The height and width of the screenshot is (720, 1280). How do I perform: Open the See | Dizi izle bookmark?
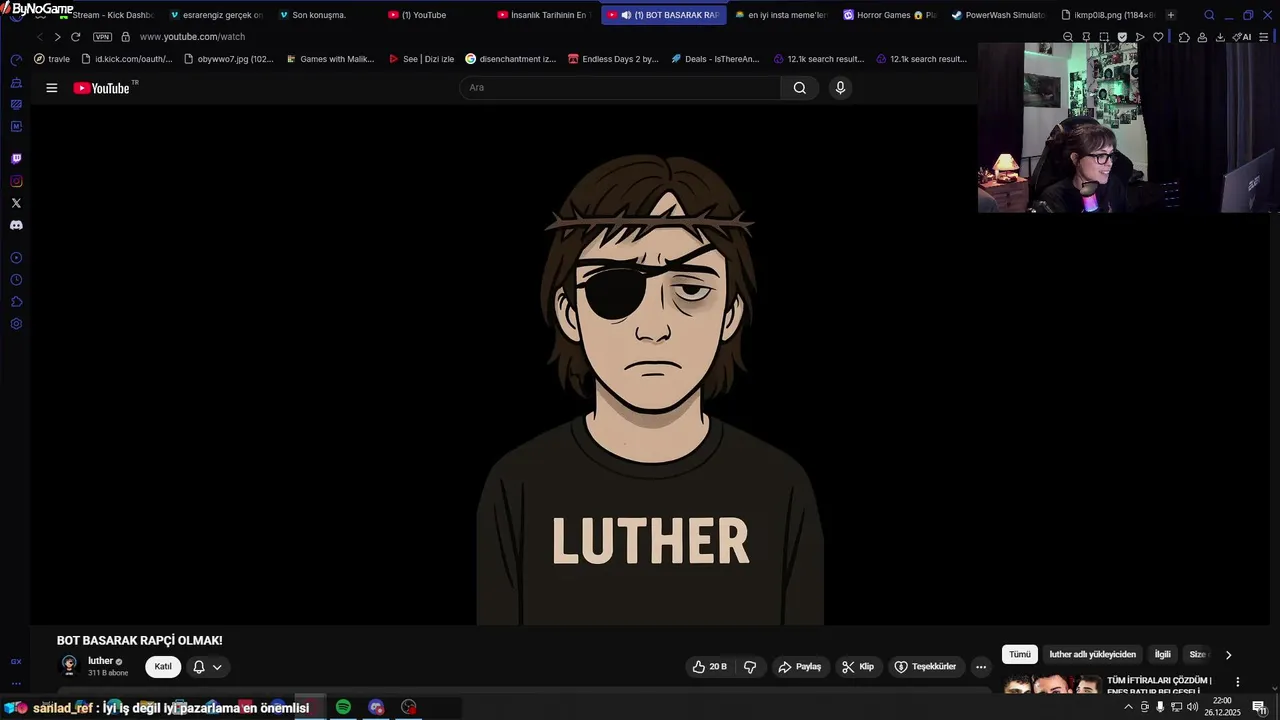click(421, 59)
